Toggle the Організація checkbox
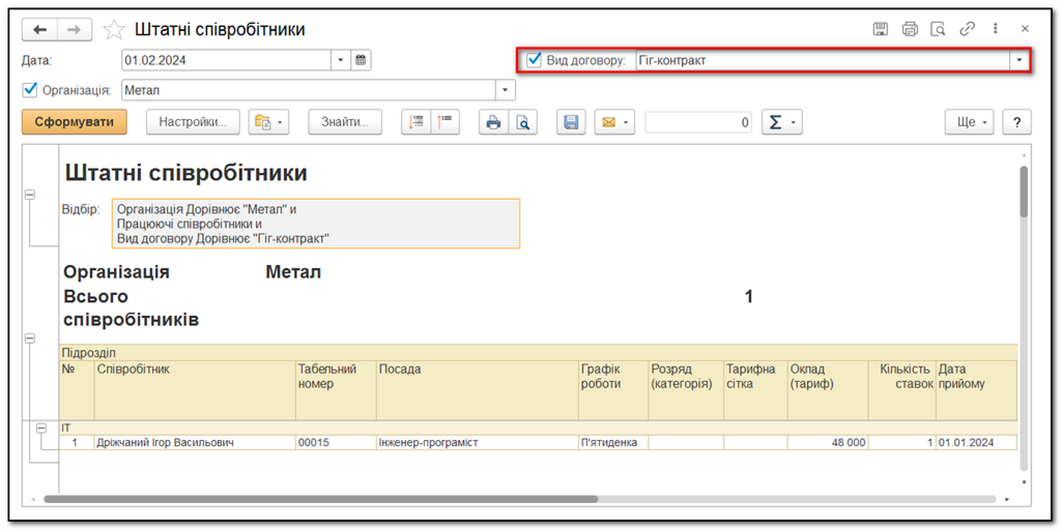 pos(30,90)
